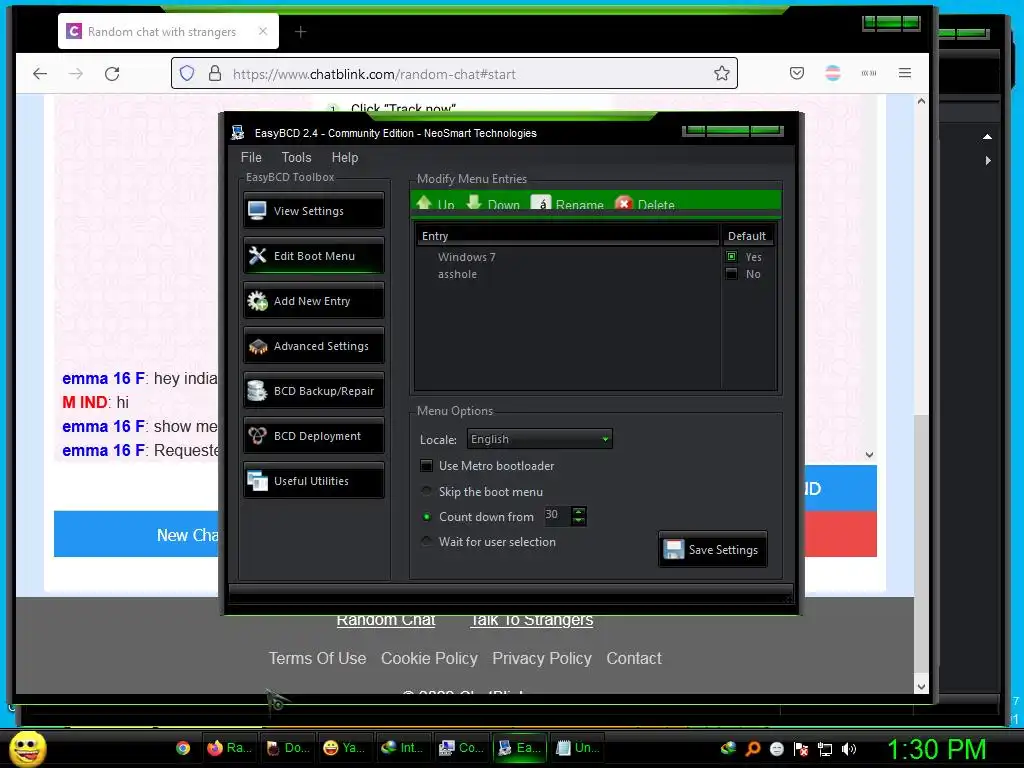Viewport: 1024px width, 768px height.
Task: Enable Use Metro bootloader checkbox
Action: click(426, 466)
